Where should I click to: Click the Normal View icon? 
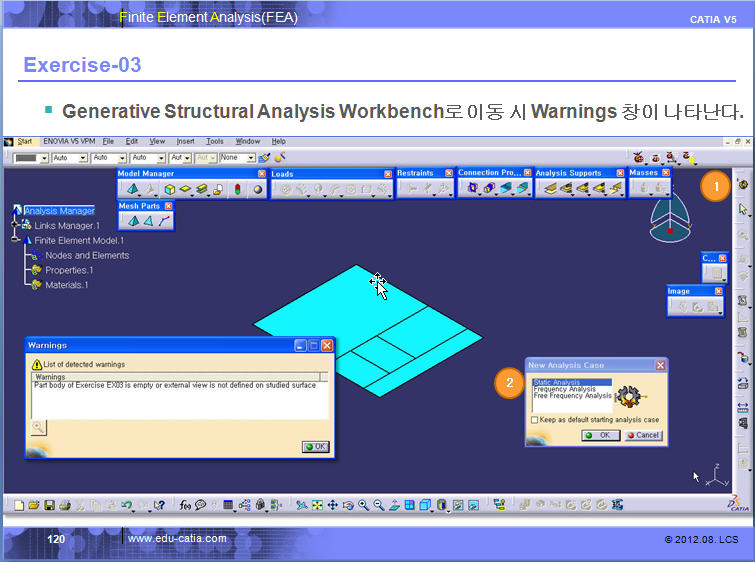pyautogui.click(x=394, y=505)
